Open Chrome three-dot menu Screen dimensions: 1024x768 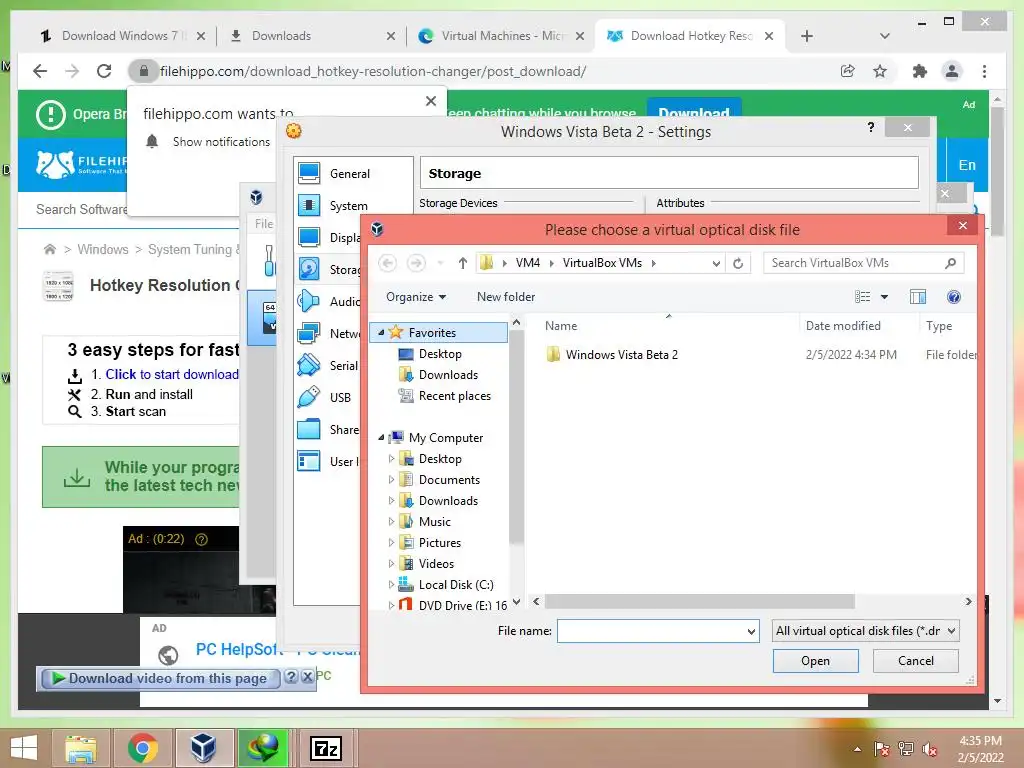pyautogui.click(x=984, y=71)
